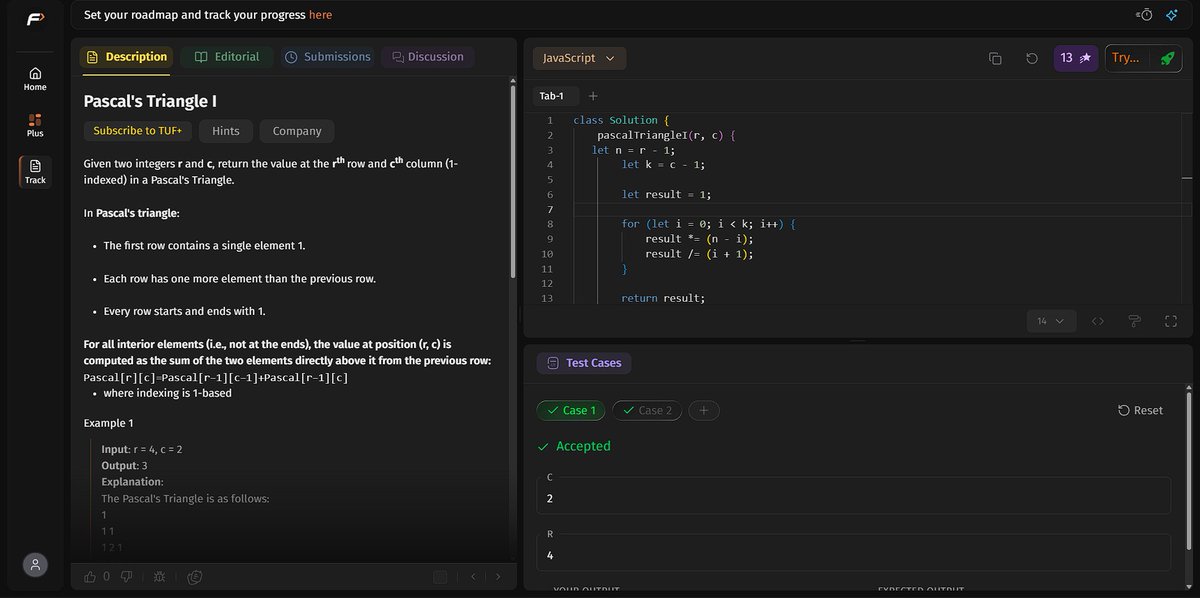
Task: Add a new editor tab with plus
Action: click(x=593, y=96)
